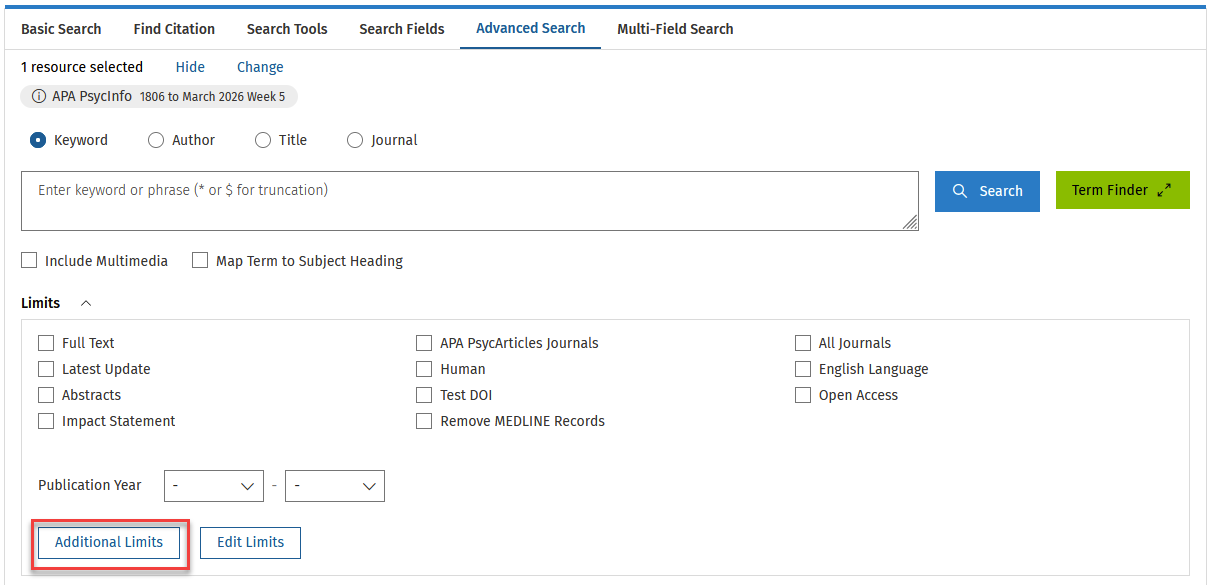Open the Publication Year start dropdown

click(x=213, y=486)
